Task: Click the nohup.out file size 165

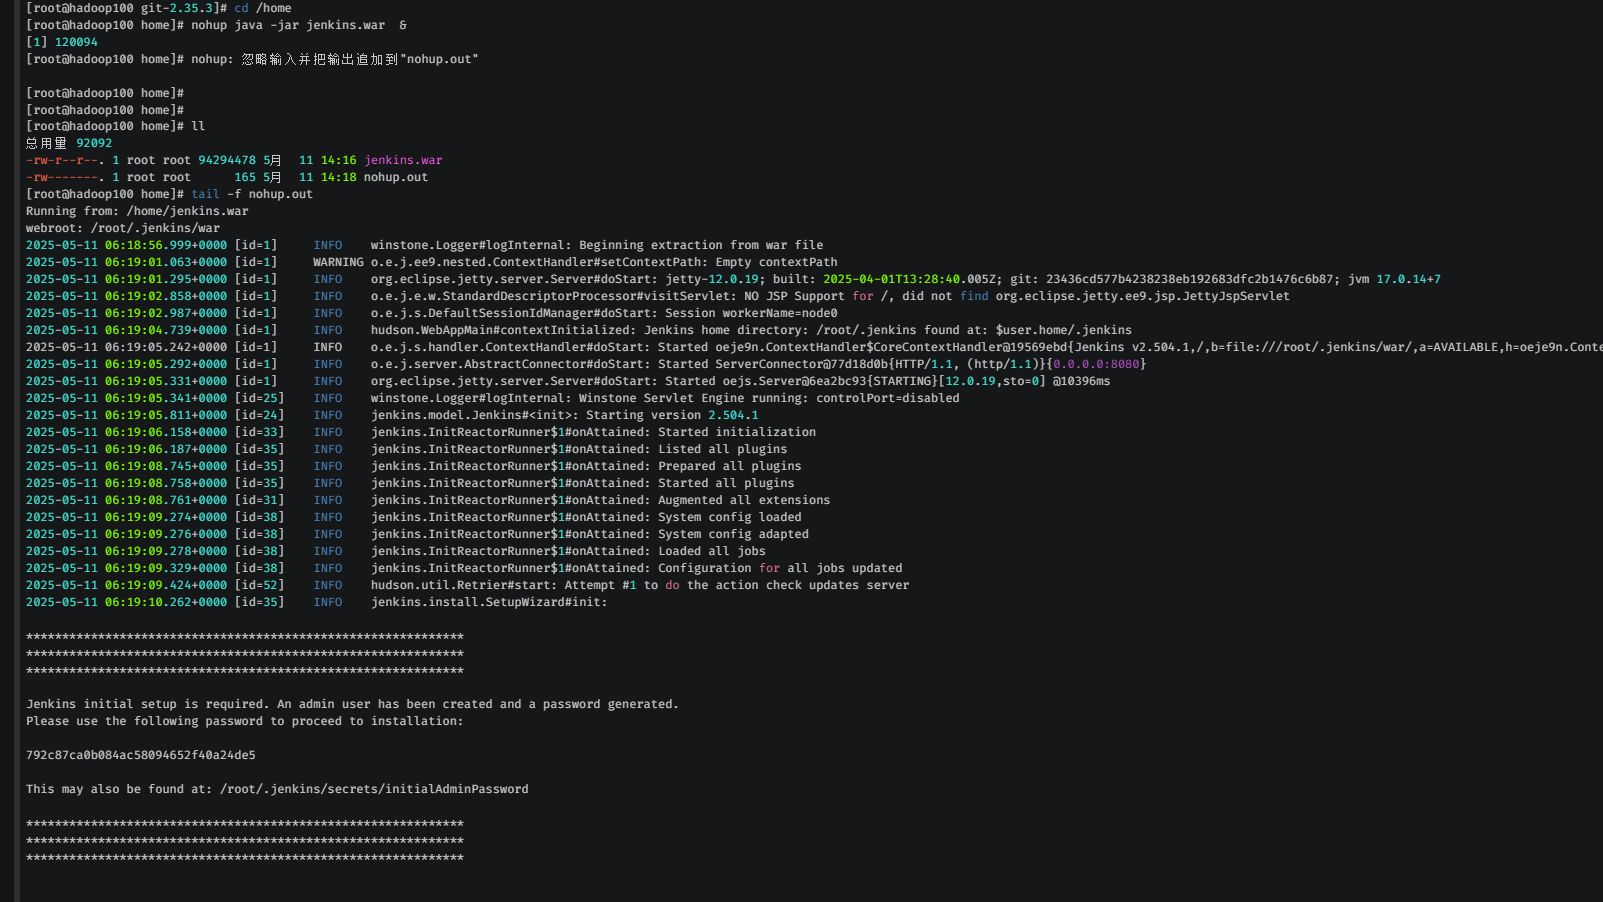Action: [x=245, y=177]
